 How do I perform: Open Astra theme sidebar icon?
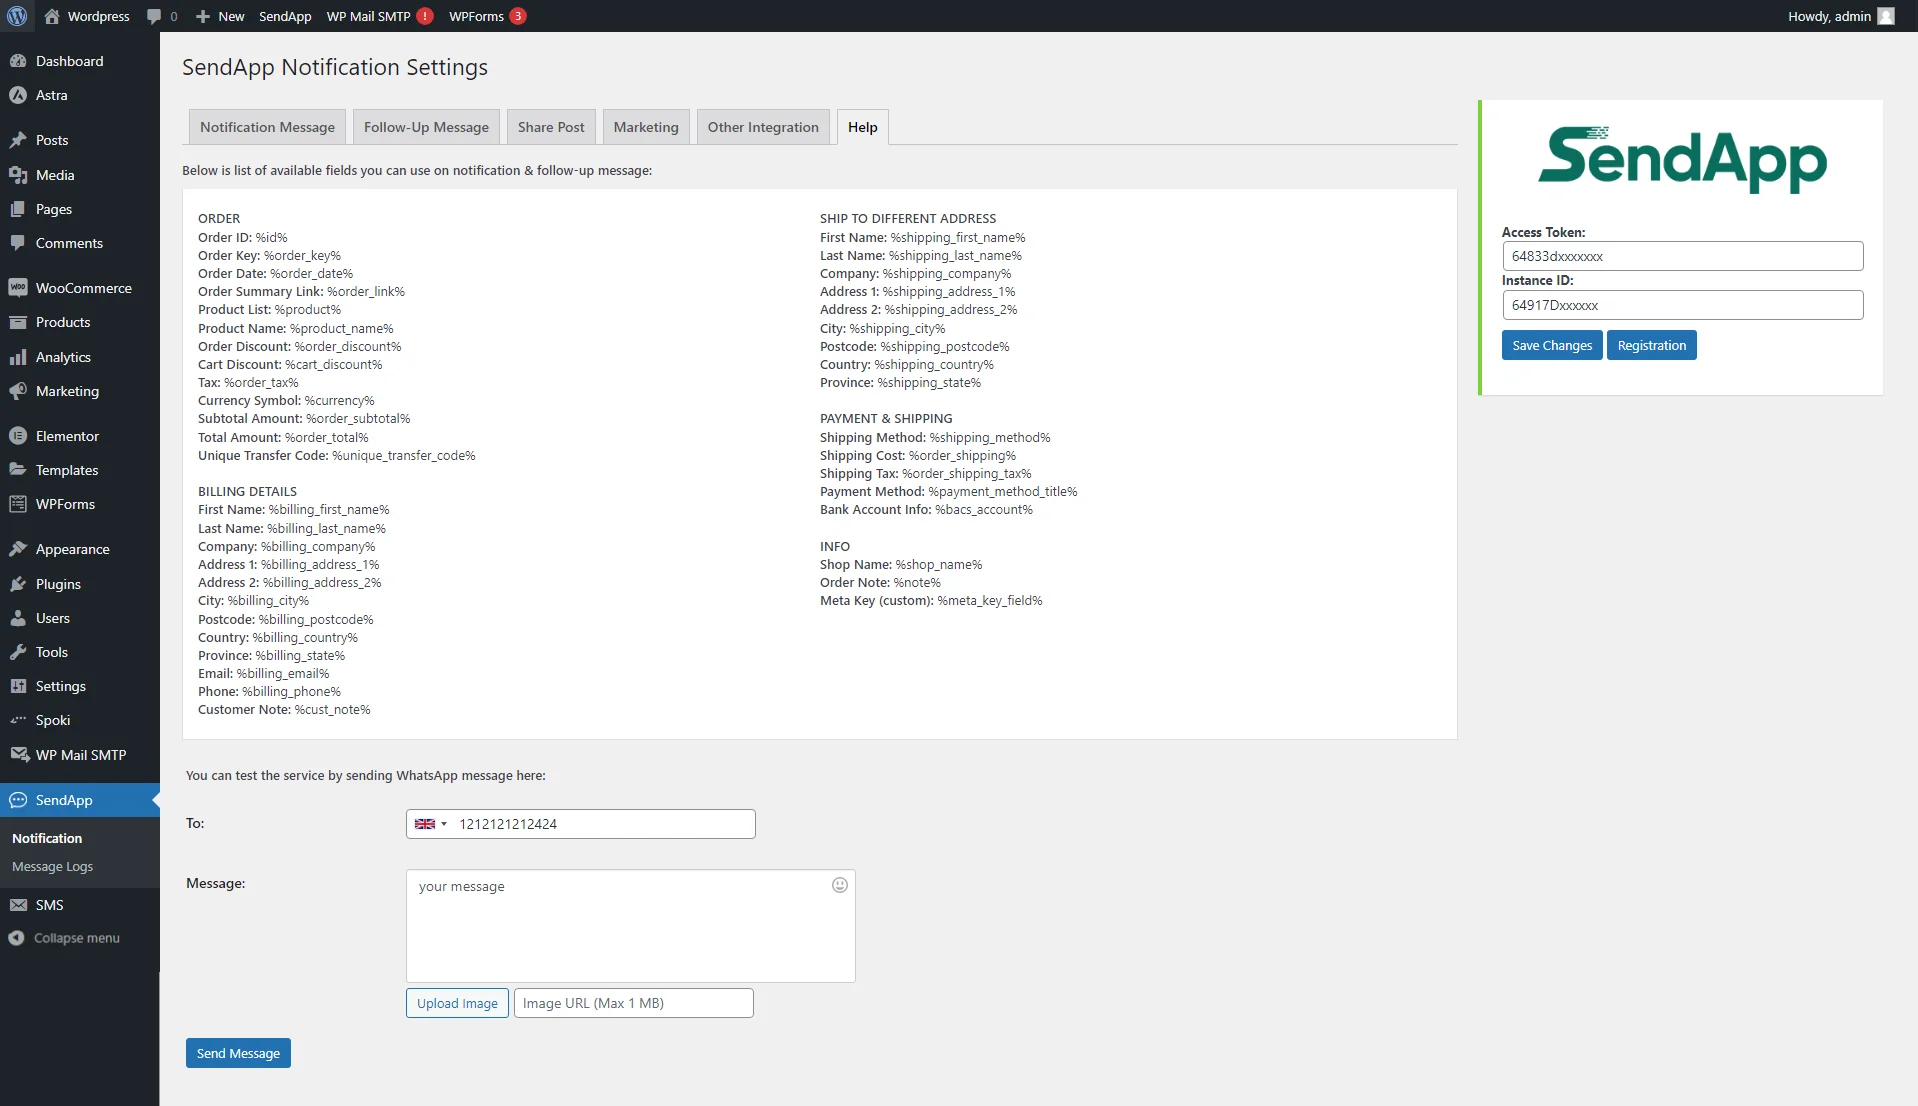[x=18, y=95]
